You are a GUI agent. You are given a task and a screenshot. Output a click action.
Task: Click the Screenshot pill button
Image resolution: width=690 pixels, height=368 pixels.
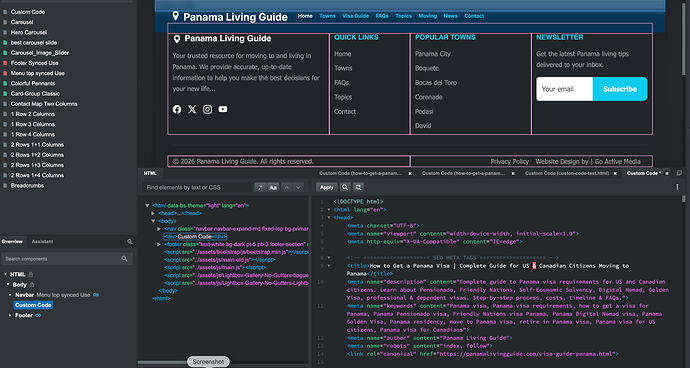(209, 362)
